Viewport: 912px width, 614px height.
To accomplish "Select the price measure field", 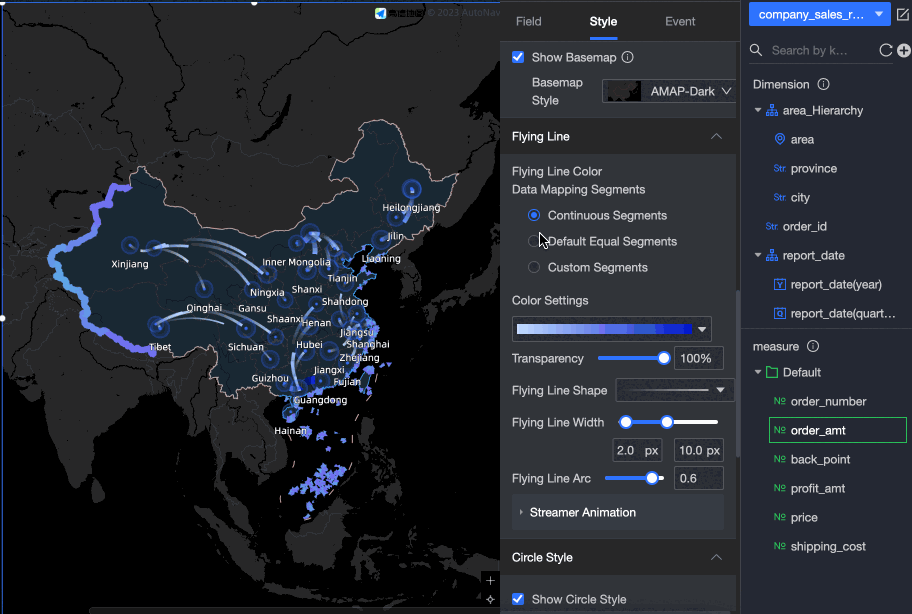I will coord(804,517).
